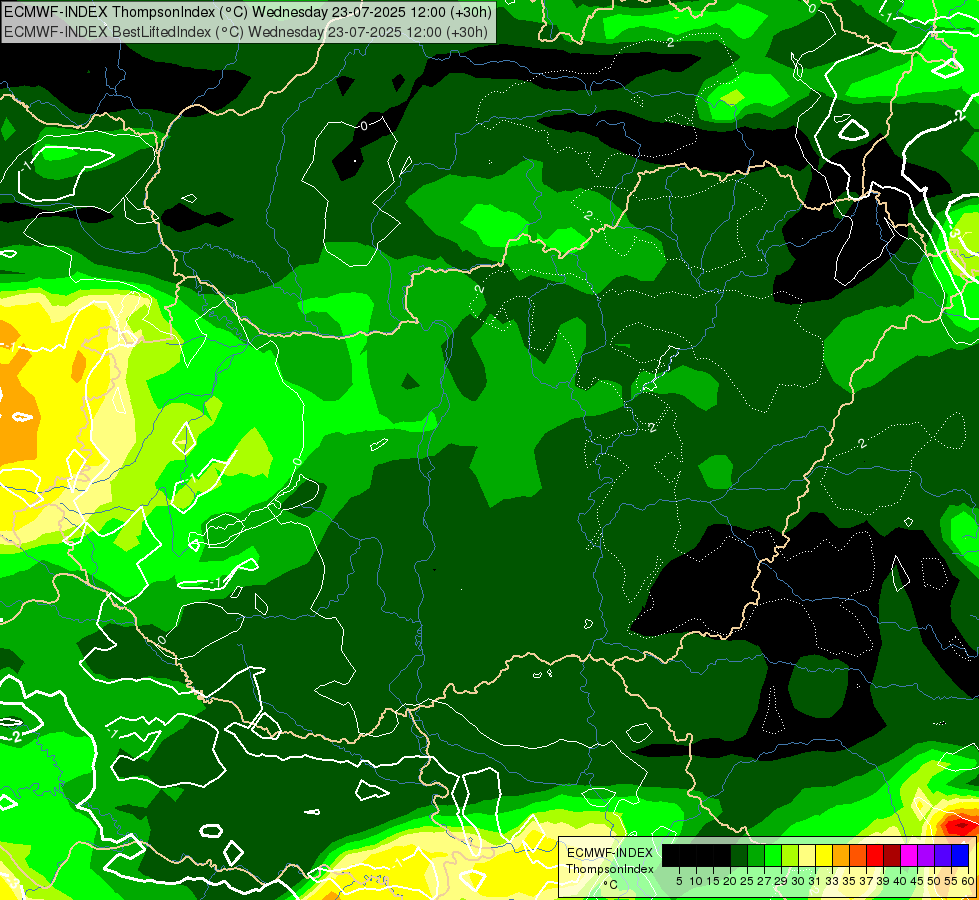Image resolution: width=979 pixels, height=900 pixels.
Task: Choose the blue legend swatch (55-60)
Action: tap(960, 855)
